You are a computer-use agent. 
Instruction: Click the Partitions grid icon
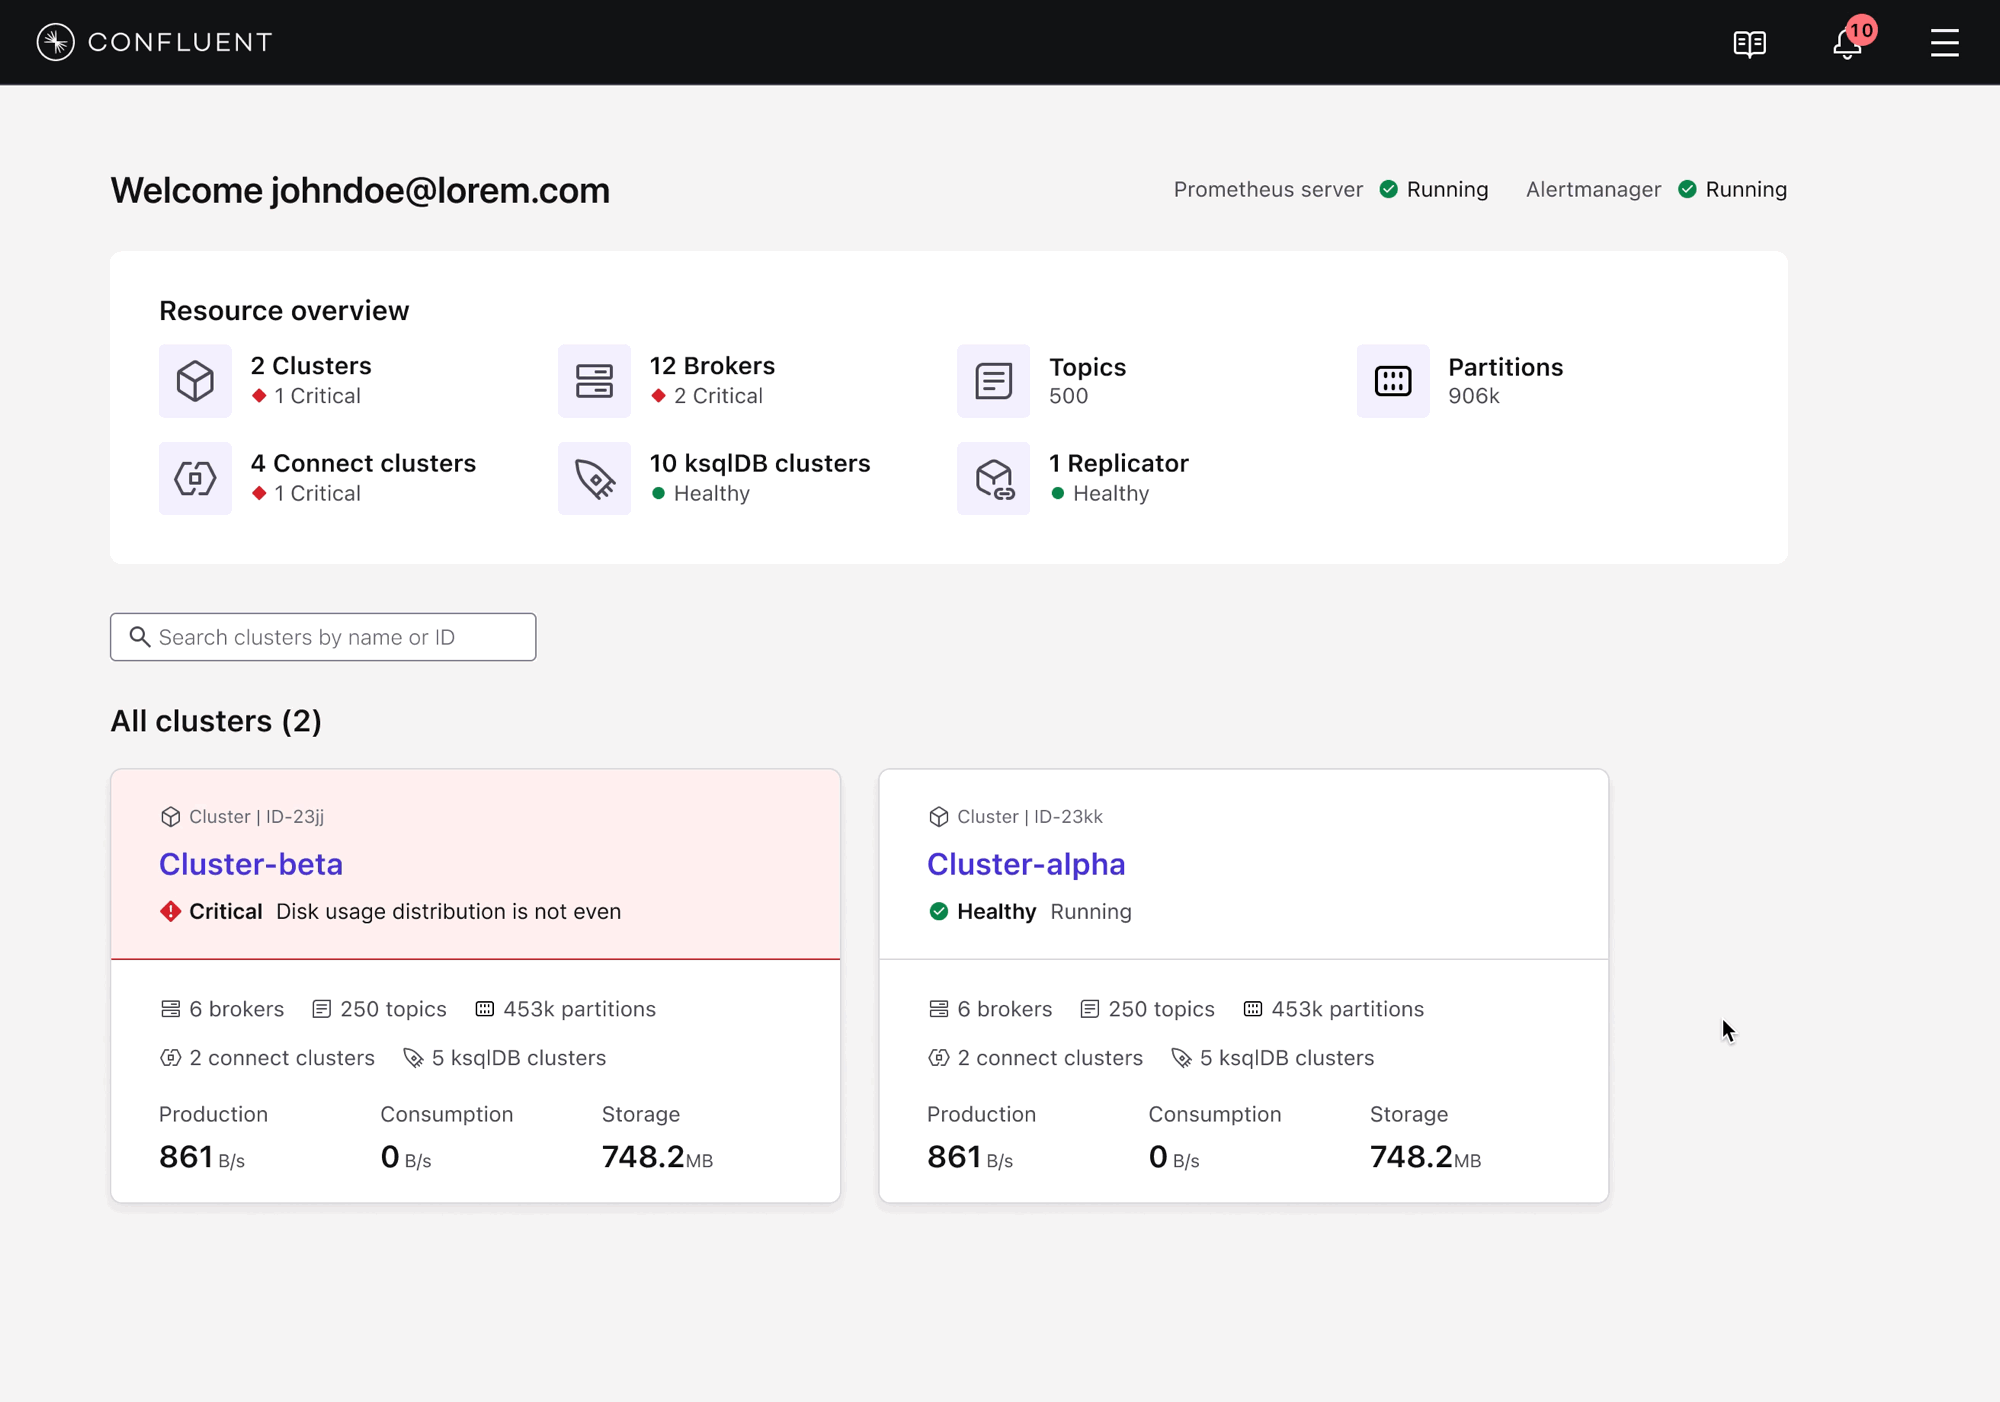[1392, 381]
